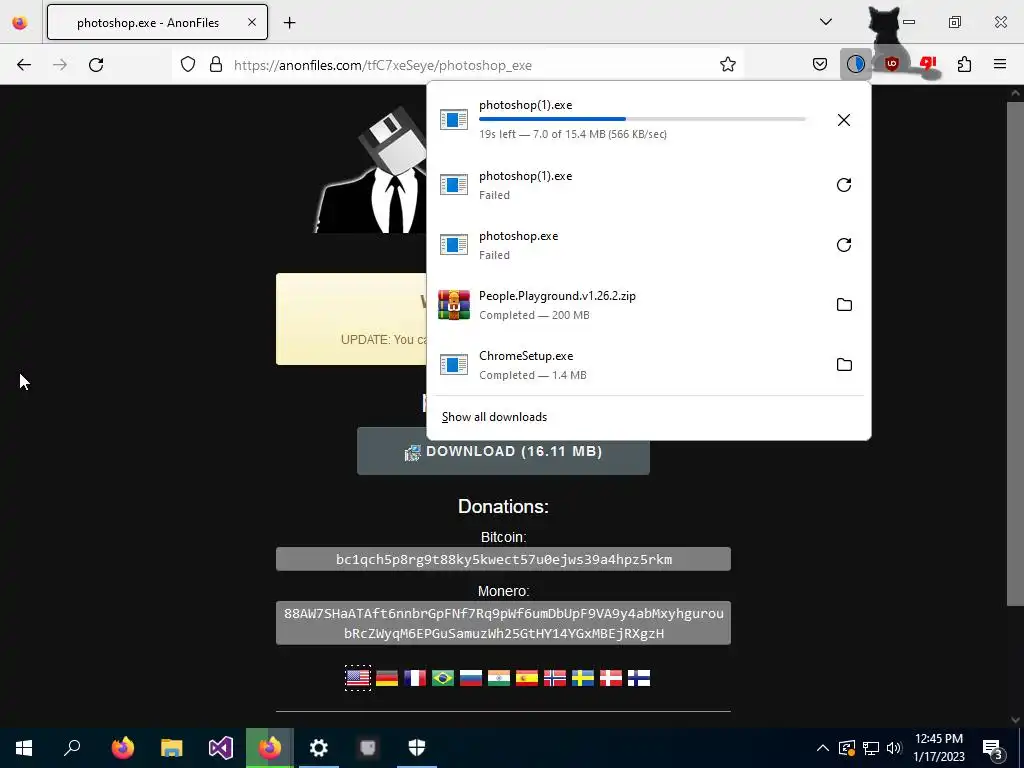1024x768 pixels.
Task: Switch language to Russian flag
Action: [471, 679]
